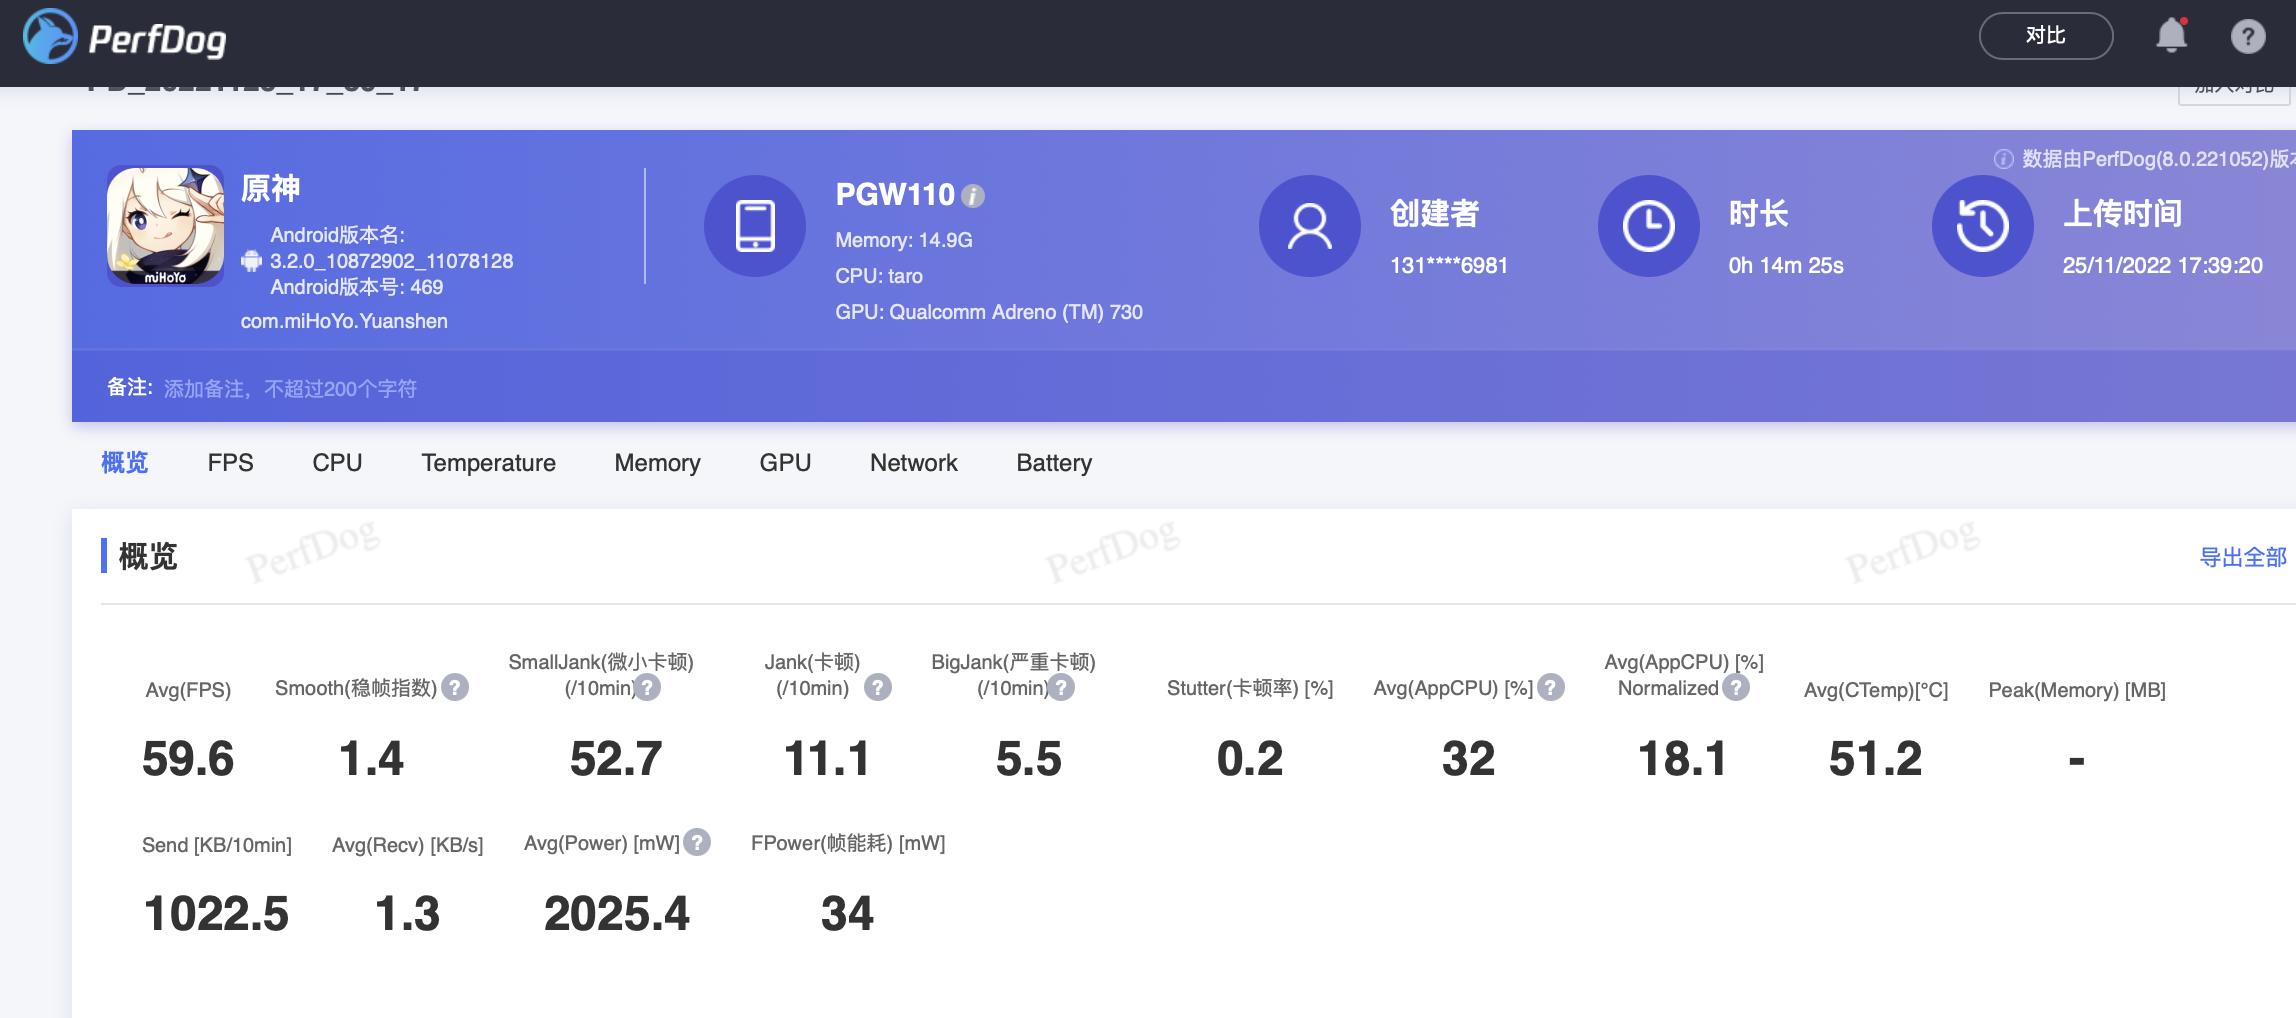2296x1018 pixels.
Task: Open the help question mark icon in header
Action: coord(2247,37)
